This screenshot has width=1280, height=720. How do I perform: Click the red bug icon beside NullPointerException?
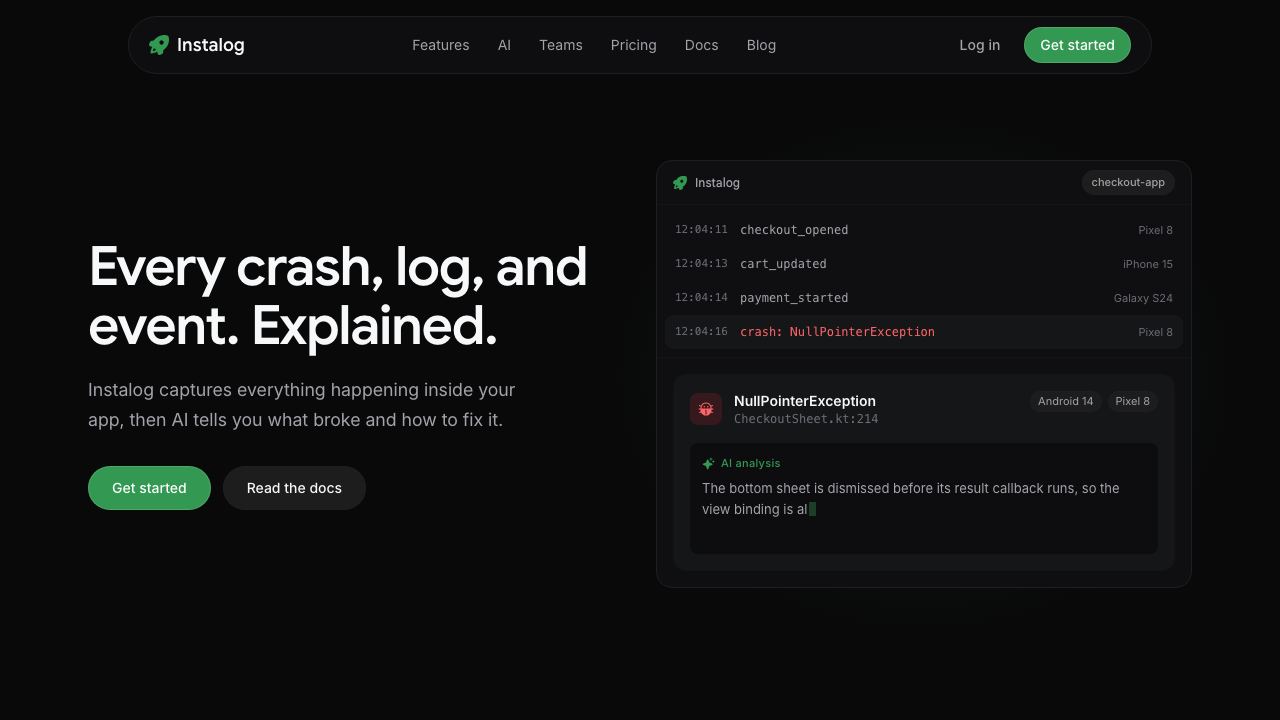pyautogui.click(x=706, y=409)
